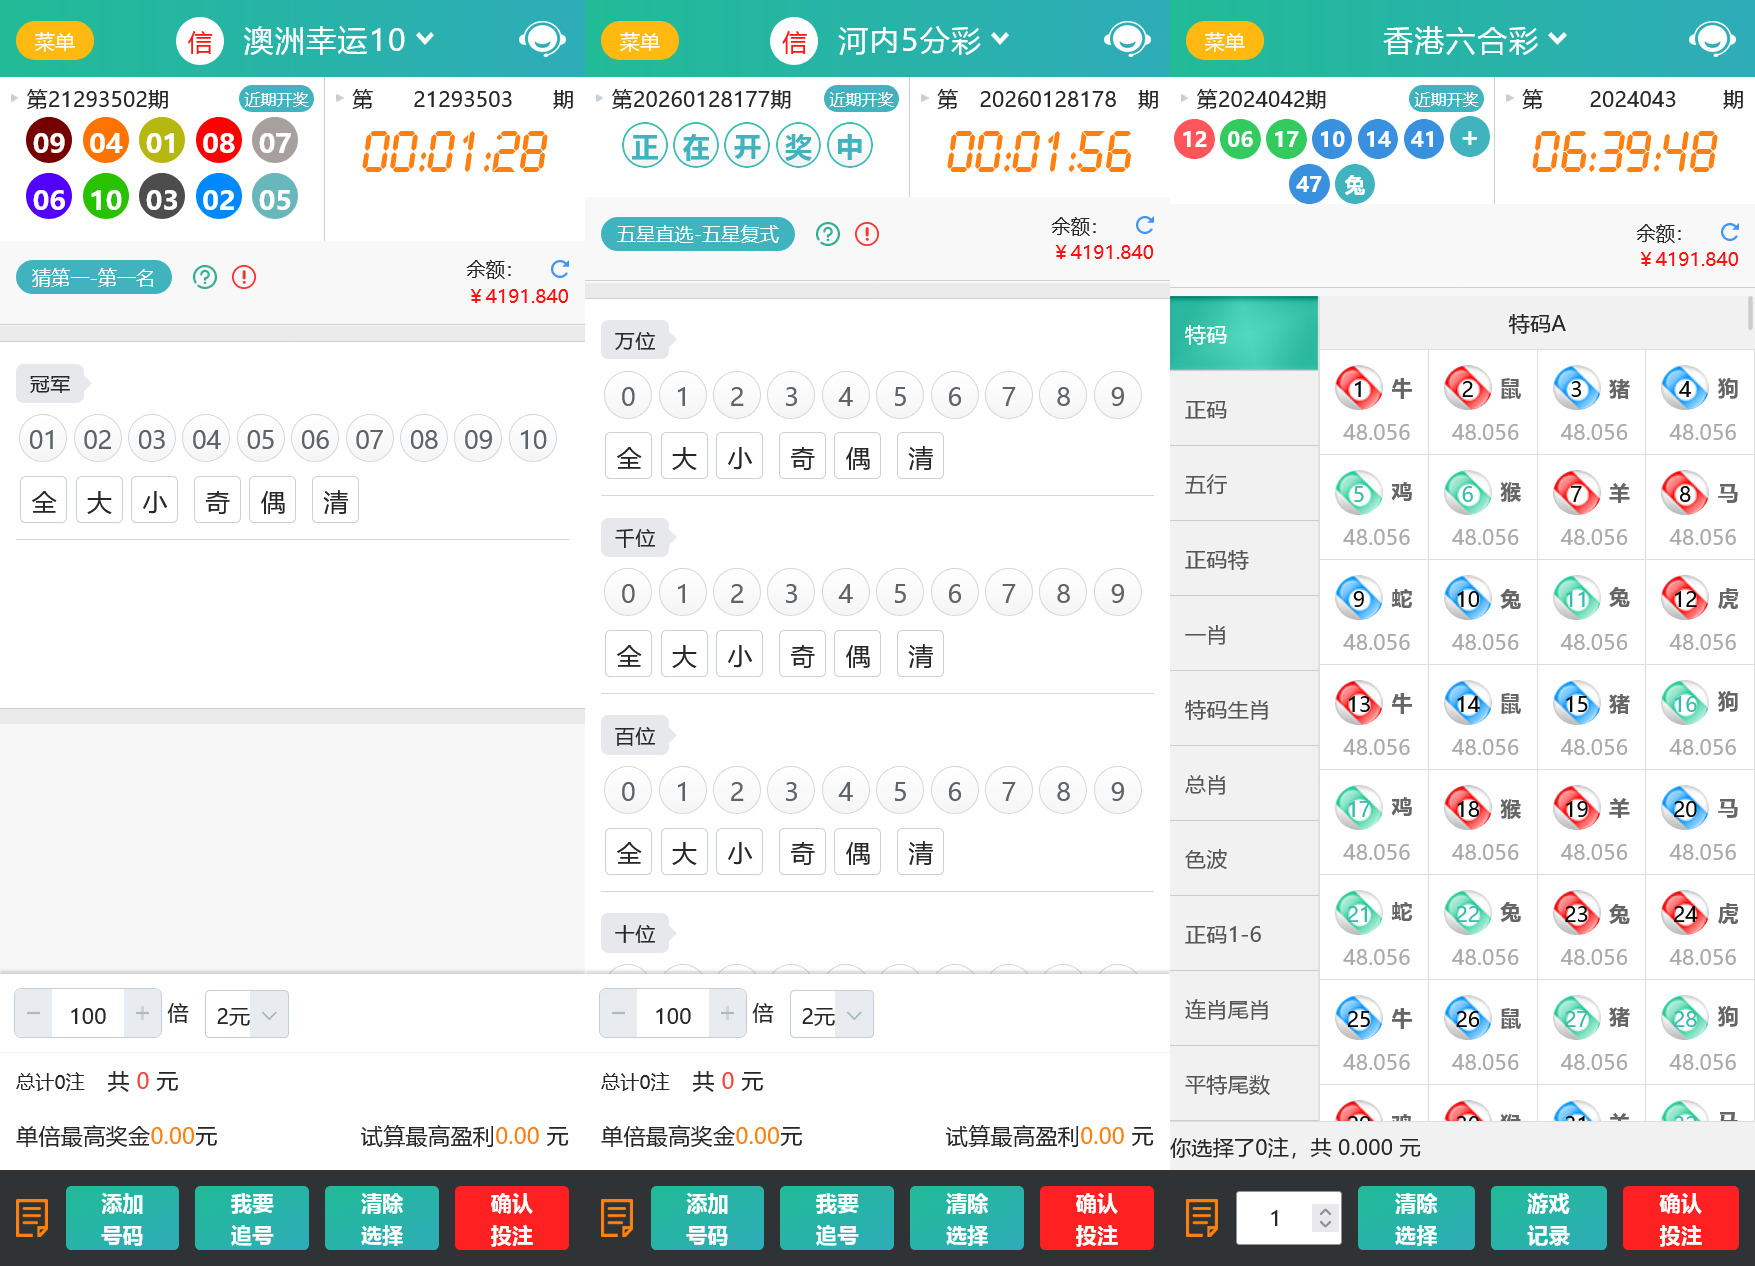Click the blue plus ball in 香港六合彩 results
Screen dimensions: 1755x1266
[1469, 138]
